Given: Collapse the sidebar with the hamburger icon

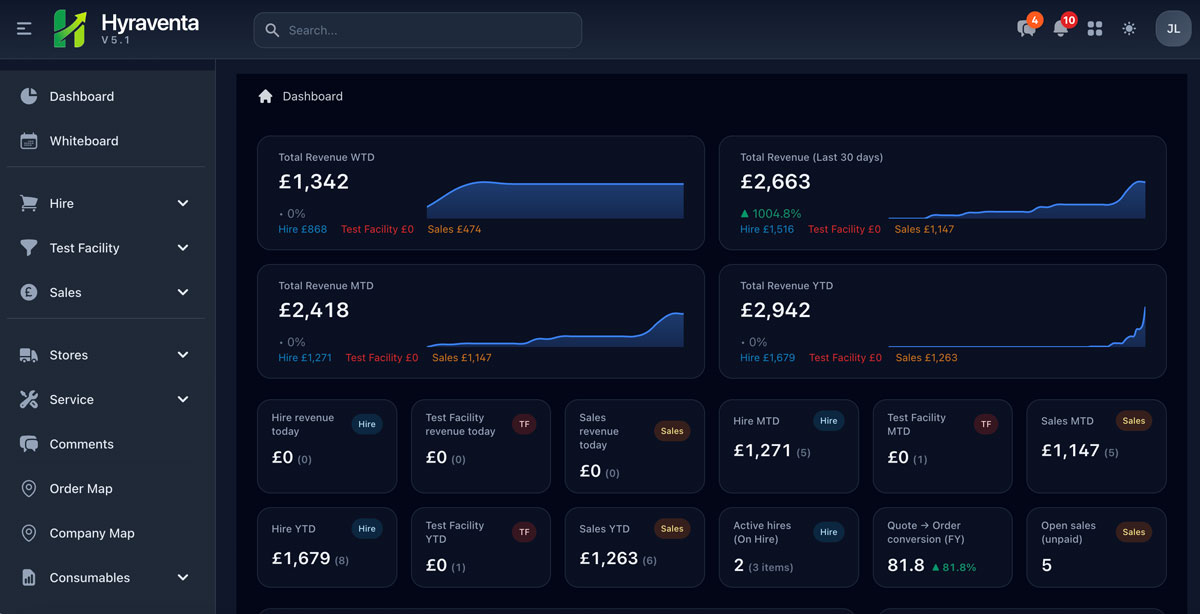Looking at the screenshot, I should [24, 29].
